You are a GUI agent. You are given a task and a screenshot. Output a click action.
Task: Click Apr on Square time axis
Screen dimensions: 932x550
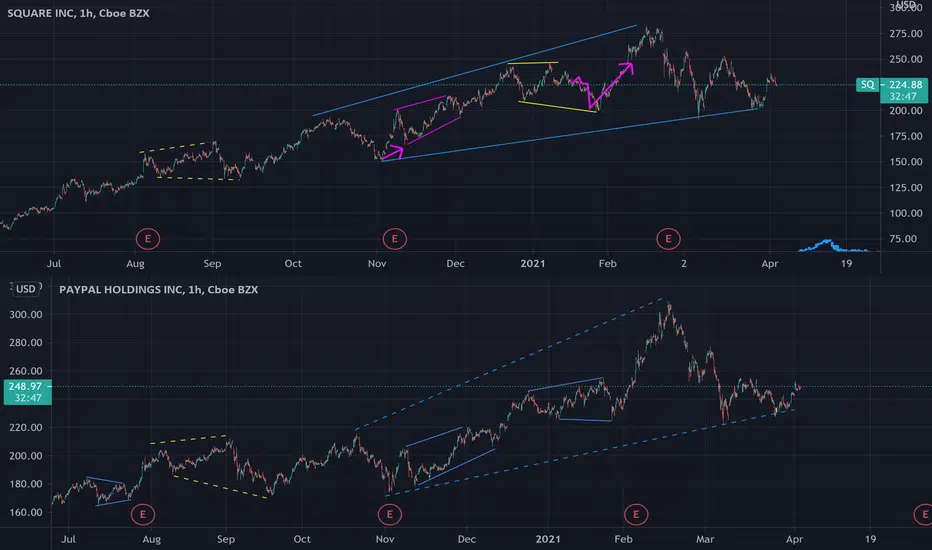pos(770,263)
